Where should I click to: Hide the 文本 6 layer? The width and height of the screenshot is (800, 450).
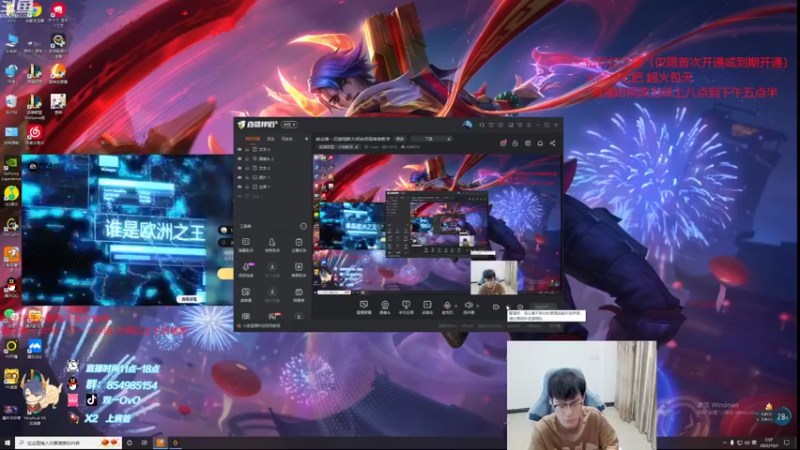(x=240, y=149)
